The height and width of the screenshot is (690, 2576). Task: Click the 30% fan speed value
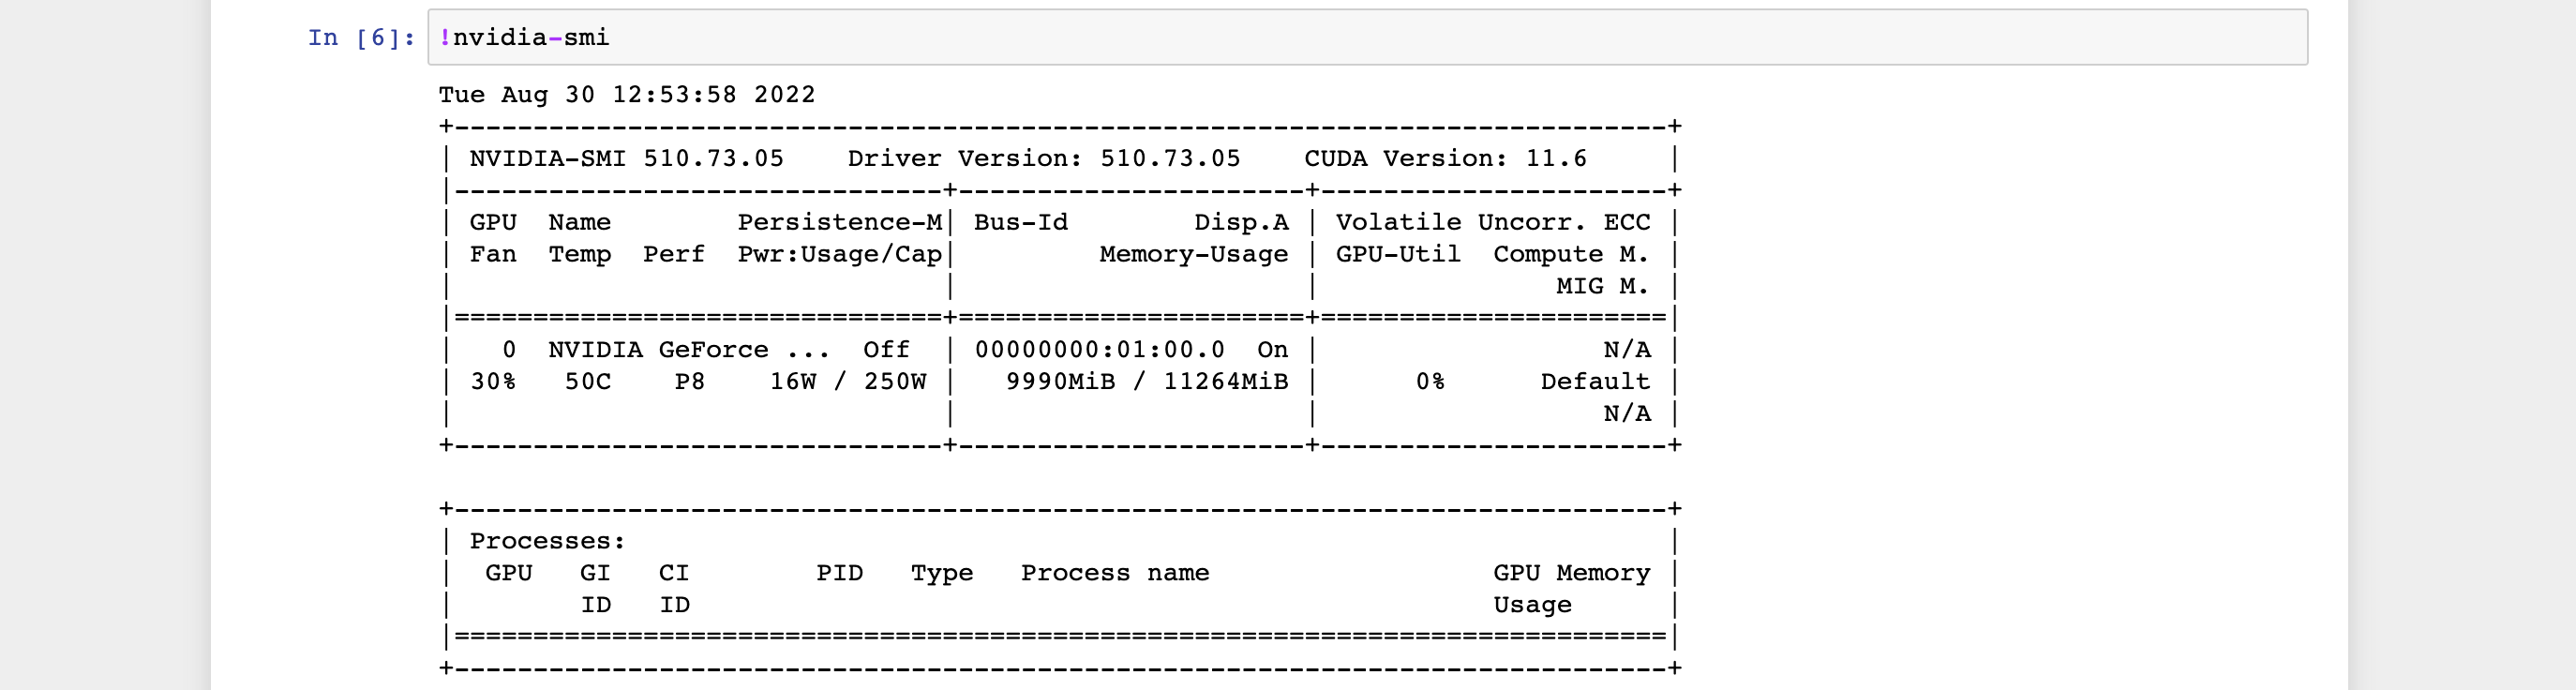[493, 382]
